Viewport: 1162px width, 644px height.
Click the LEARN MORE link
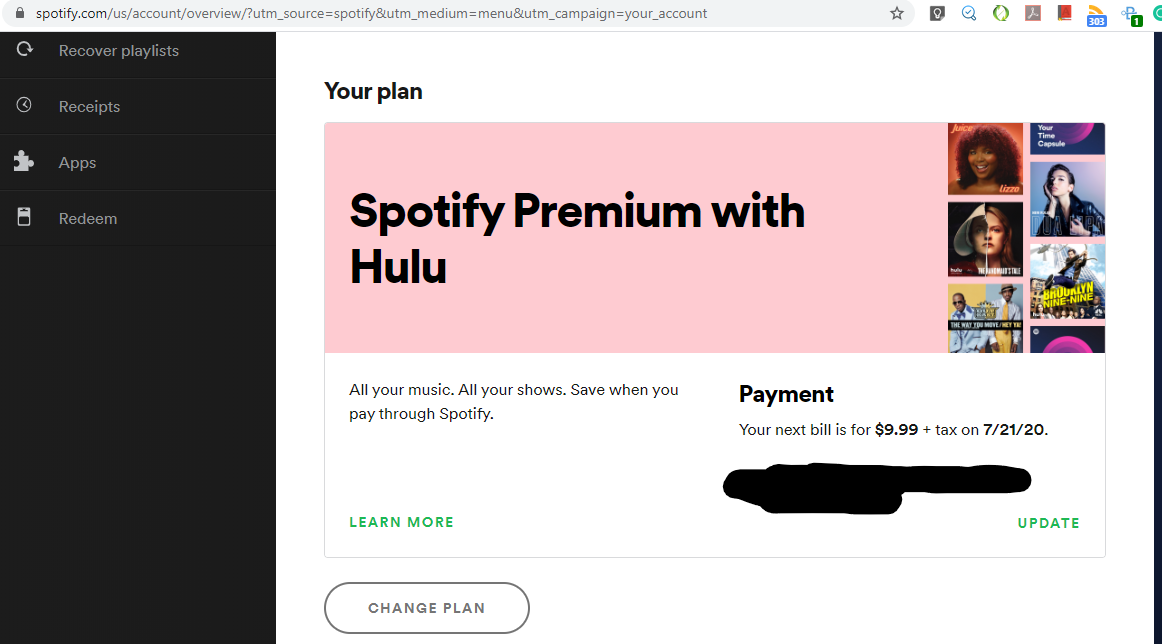pyautogui.click(x=401, y=522)
